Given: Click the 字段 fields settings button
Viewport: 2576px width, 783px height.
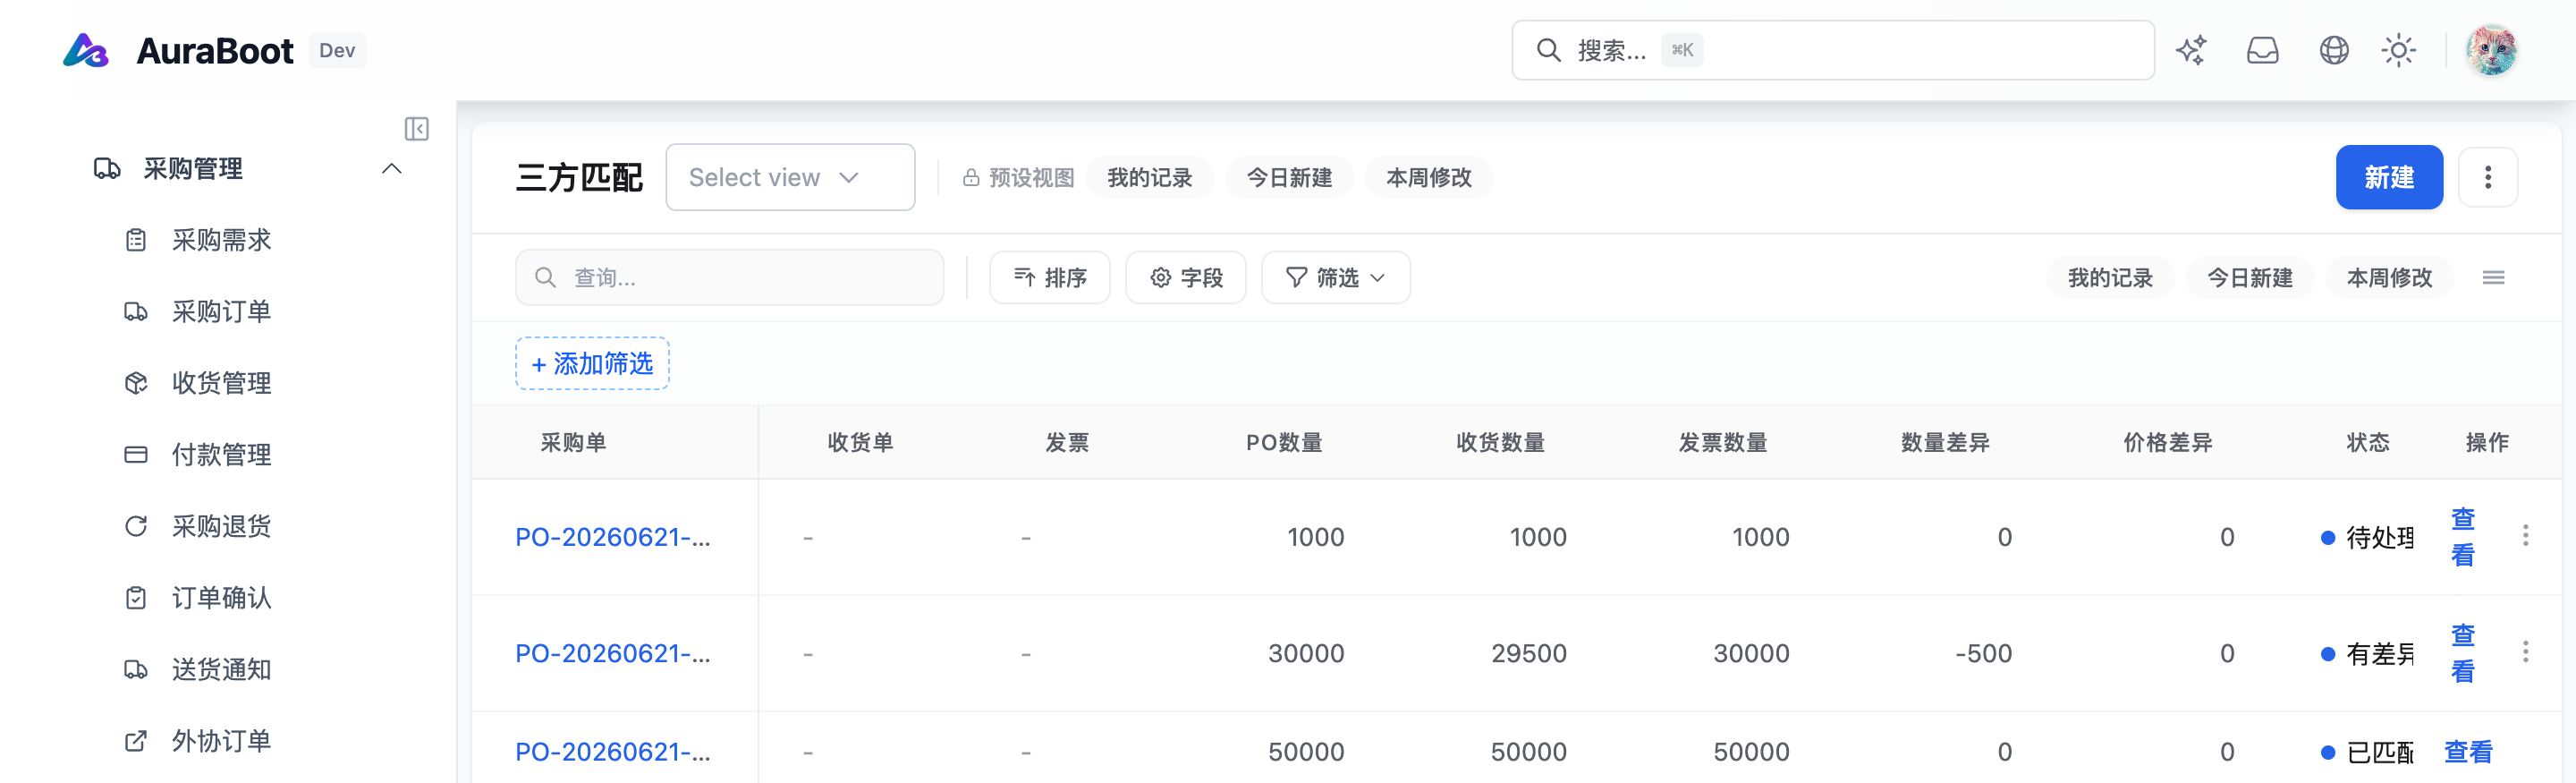Looking at the screenshot, I should (1185, 277).
